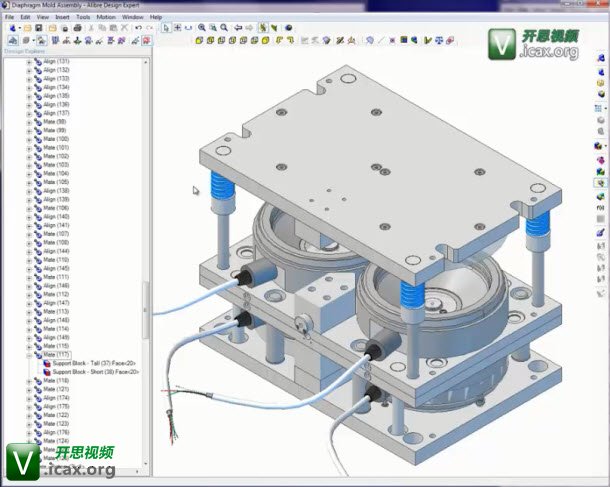Expand the Mate (118) constraint node
610x487 pixels.
pyautogui.click(x=29, y=381)
